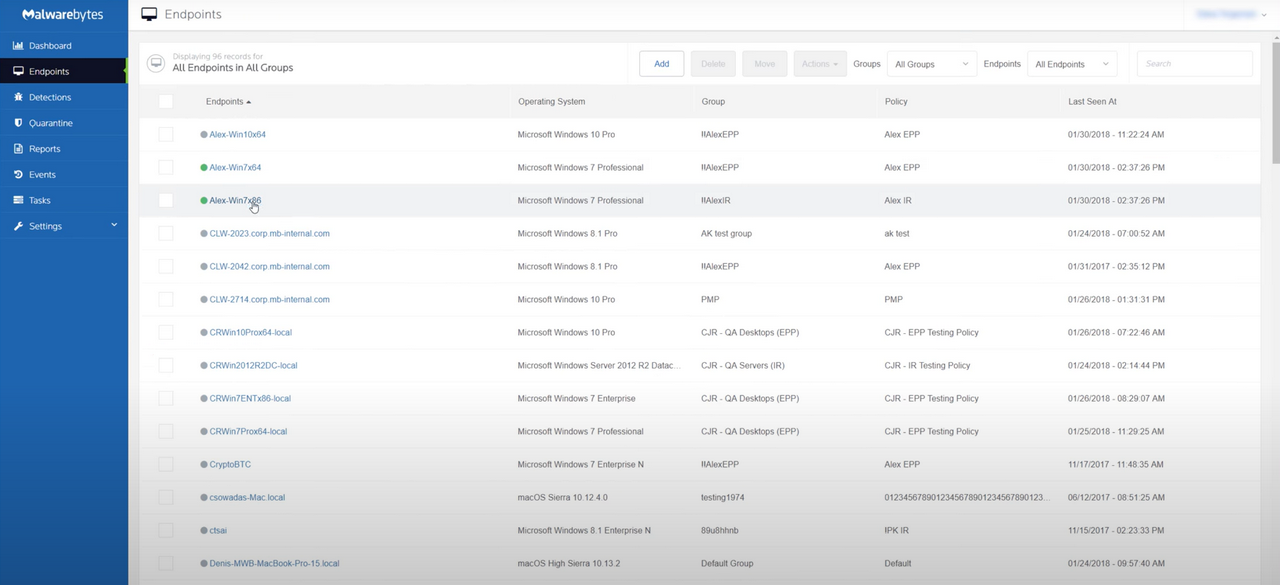
Task: Open the All Groups dropdown
Action: click(930, 63)
